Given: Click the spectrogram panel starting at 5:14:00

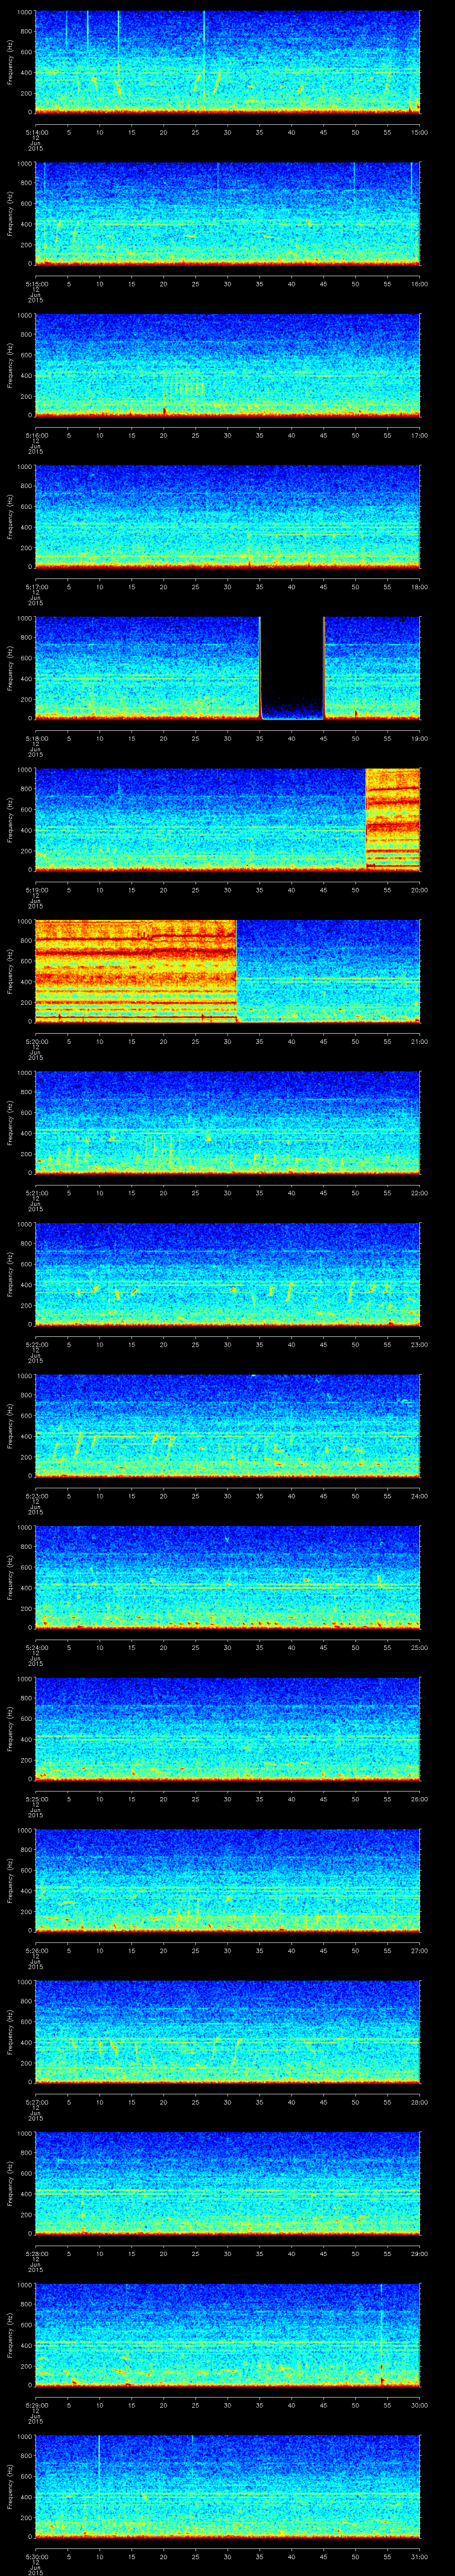Looking at the screenshot, I should pyautogui.click(x=227, y=62).
